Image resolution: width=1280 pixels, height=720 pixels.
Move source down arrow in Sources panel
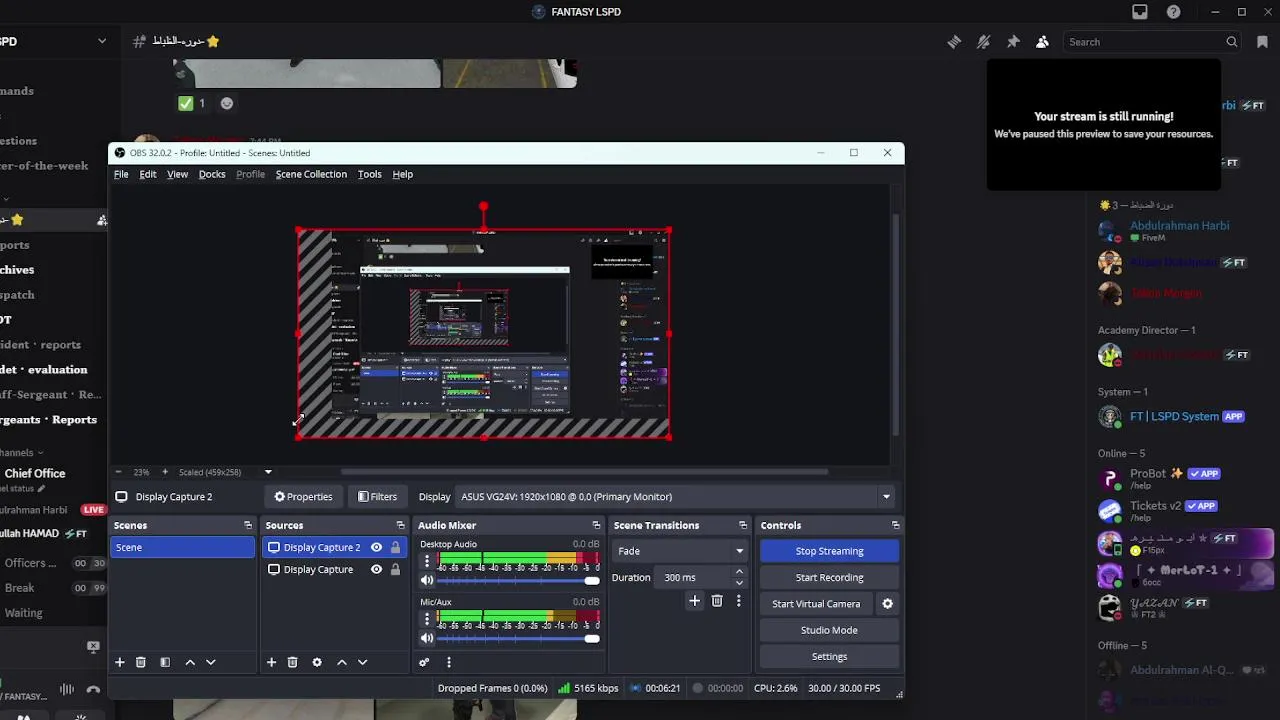pos(362,662)
